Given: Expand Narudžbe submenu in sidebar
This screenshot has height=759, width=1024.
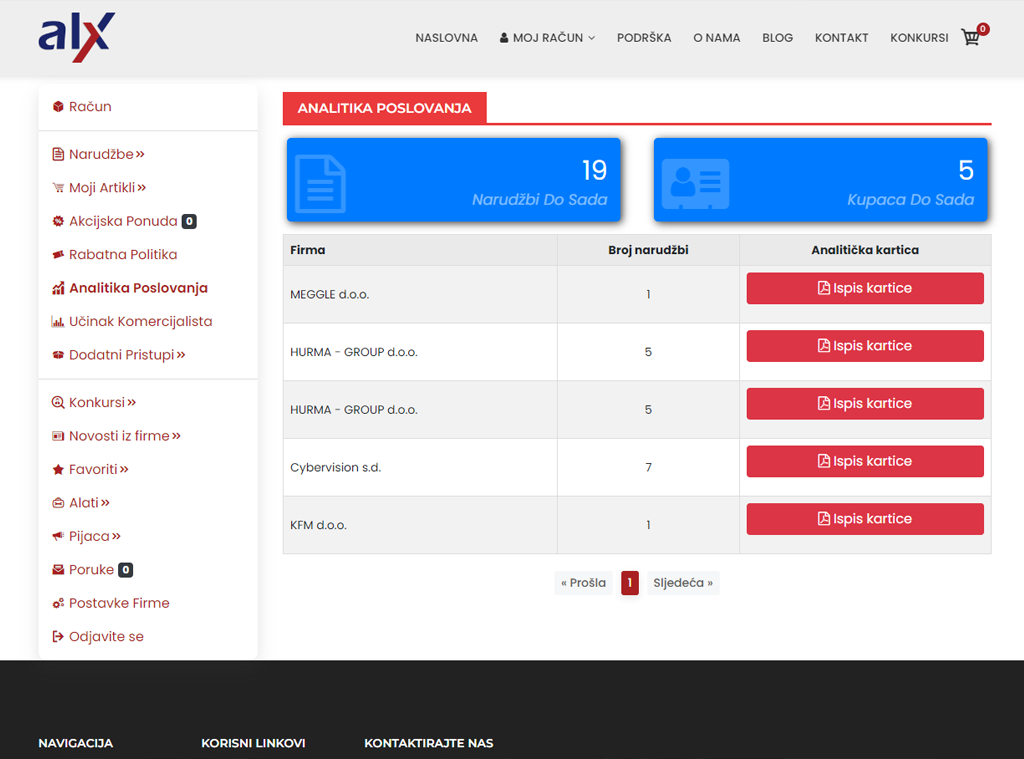Looking at the screenshot, I should [x=140, y=154].
